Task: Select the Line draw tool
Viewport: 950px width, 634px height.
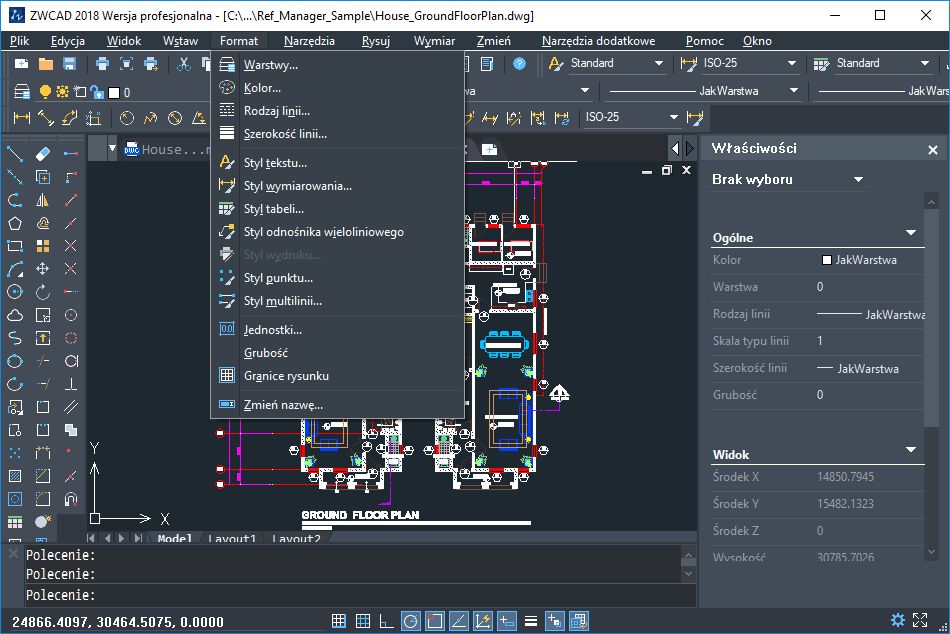Action: click(15, 154)
